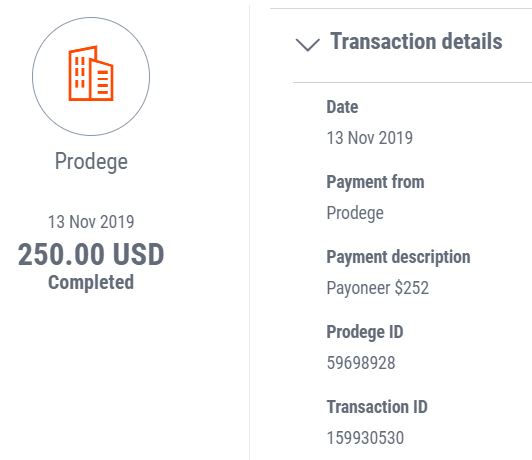Select the Transaction ID number 159930530
Viewport: 532px width, 460px height.
(365, 438)
